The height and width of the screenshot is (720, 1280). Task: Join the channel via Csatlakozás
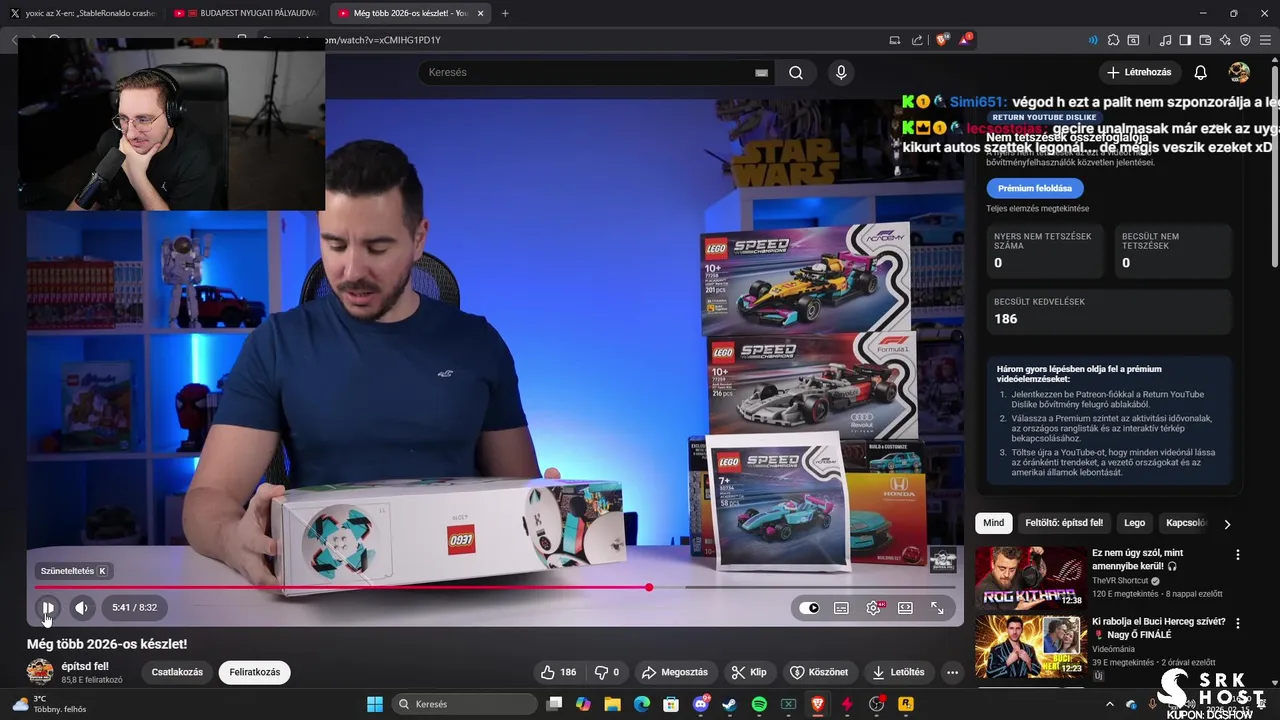point(177,672)
